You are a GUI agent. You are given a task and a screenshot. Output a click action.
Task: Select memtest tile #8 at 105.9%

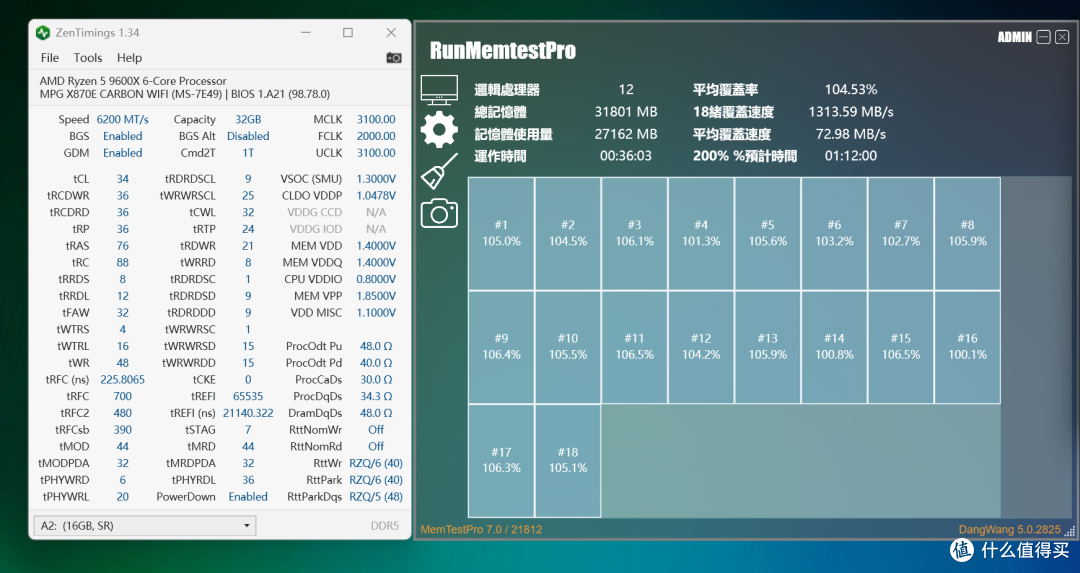click(968, 233)
